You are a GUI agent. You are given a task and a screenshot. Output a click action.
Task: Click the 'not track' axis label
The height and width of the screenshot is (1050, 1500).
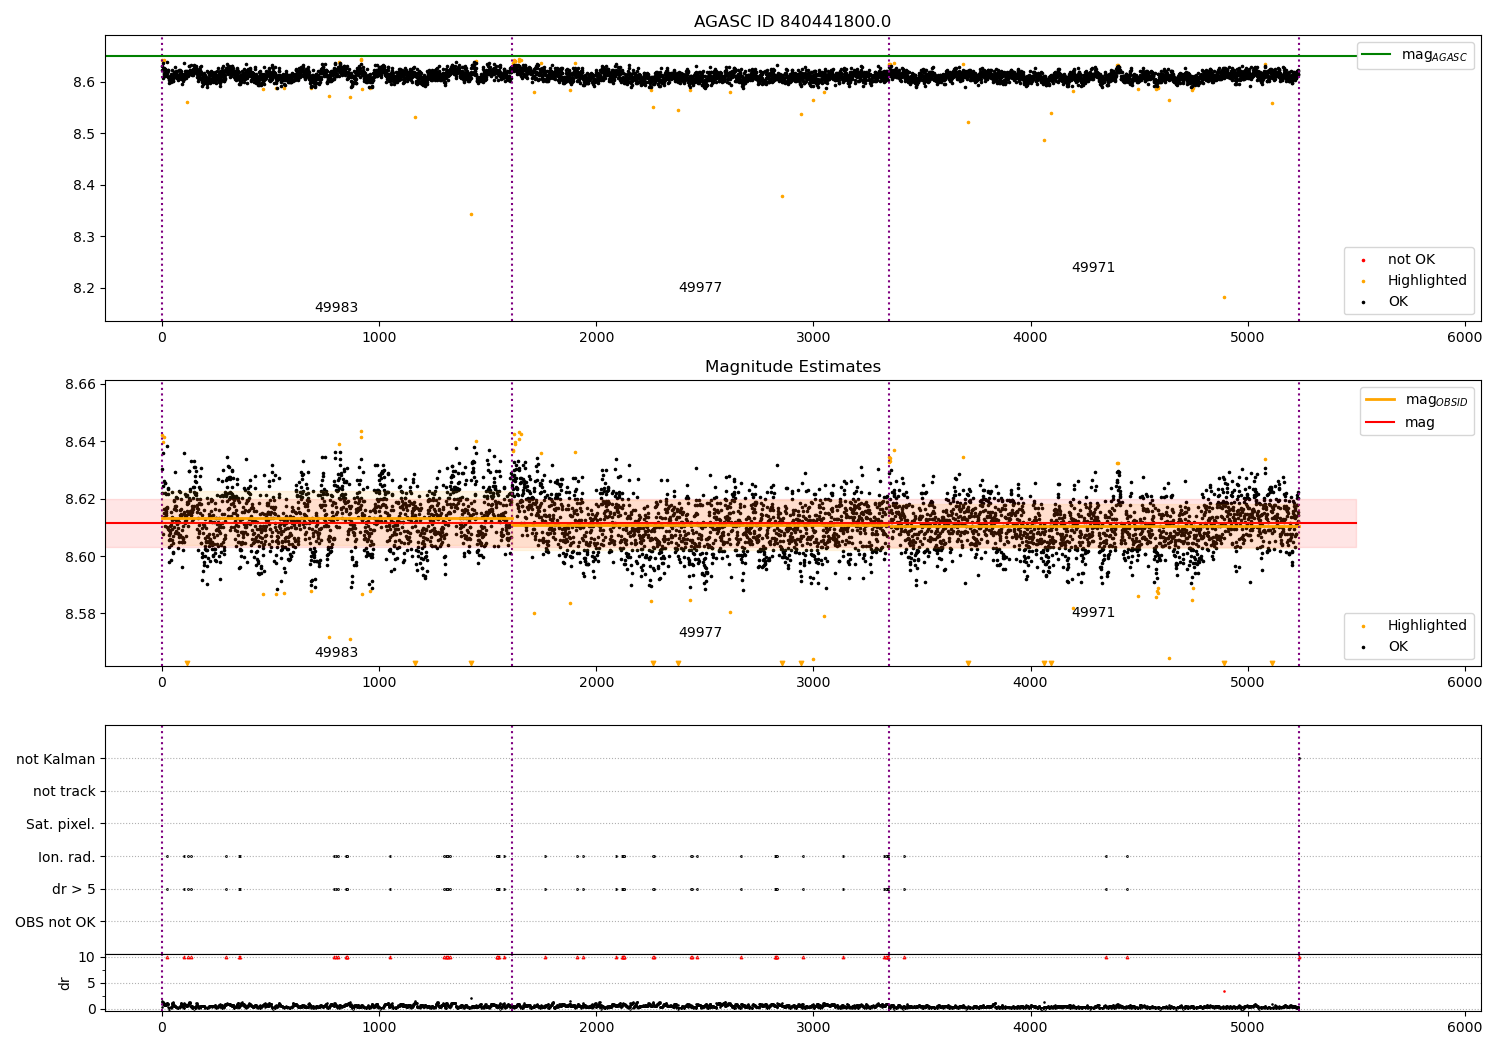click(64, 791)
